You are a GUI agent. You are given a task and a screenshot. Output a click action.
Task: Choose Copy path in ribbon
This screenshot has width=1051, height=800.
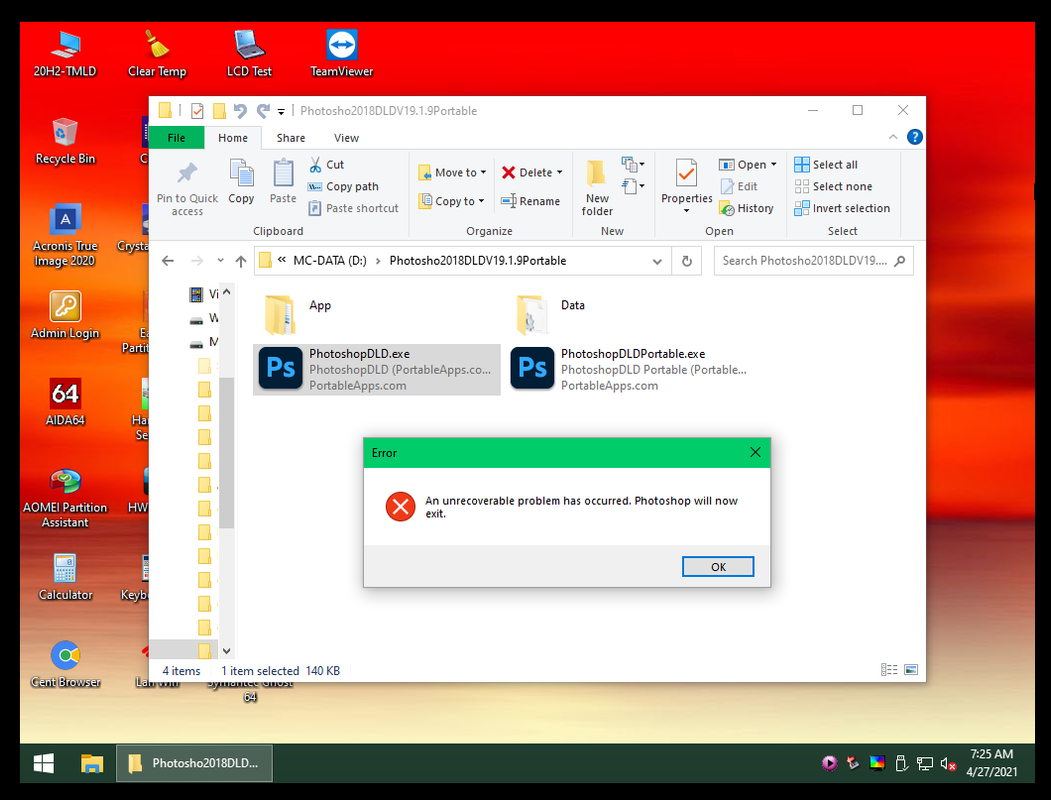click(x=343, y=186)
